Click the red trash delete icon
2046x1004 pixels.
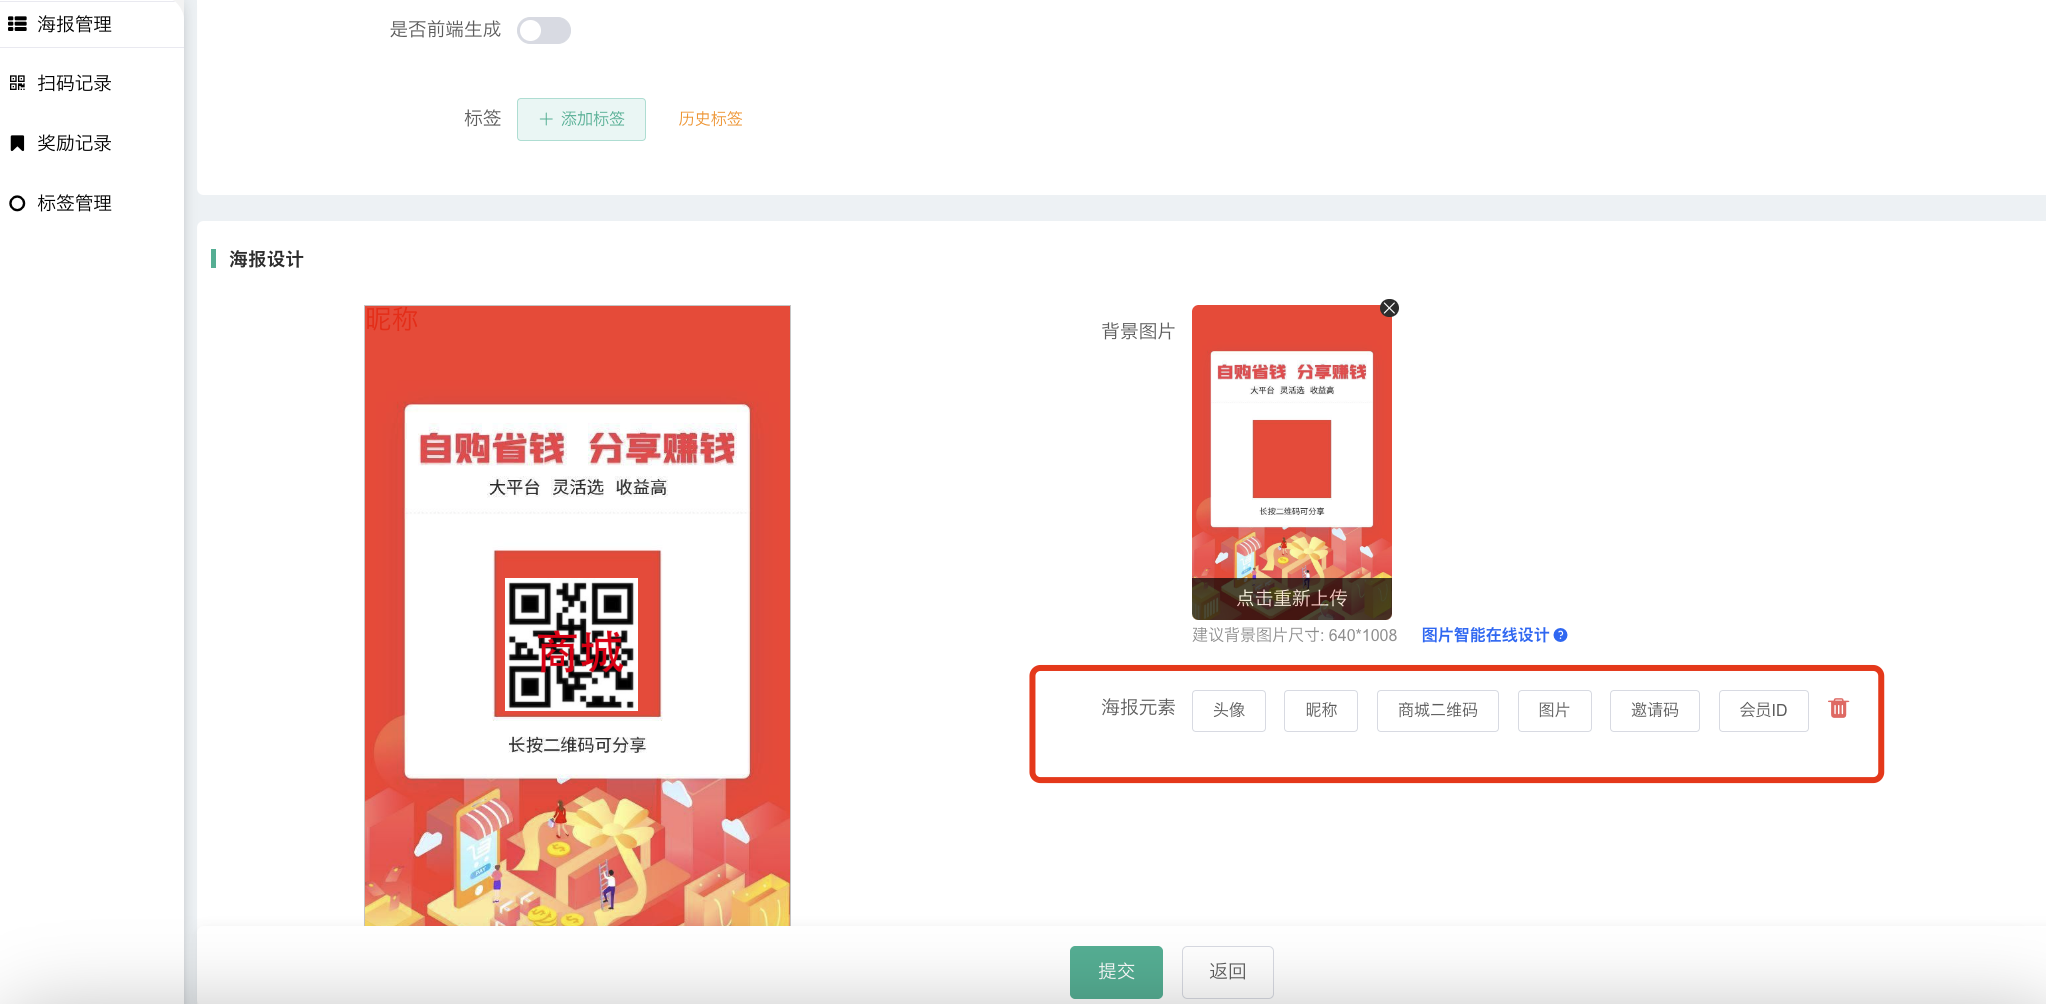[x=1838, y=708]
